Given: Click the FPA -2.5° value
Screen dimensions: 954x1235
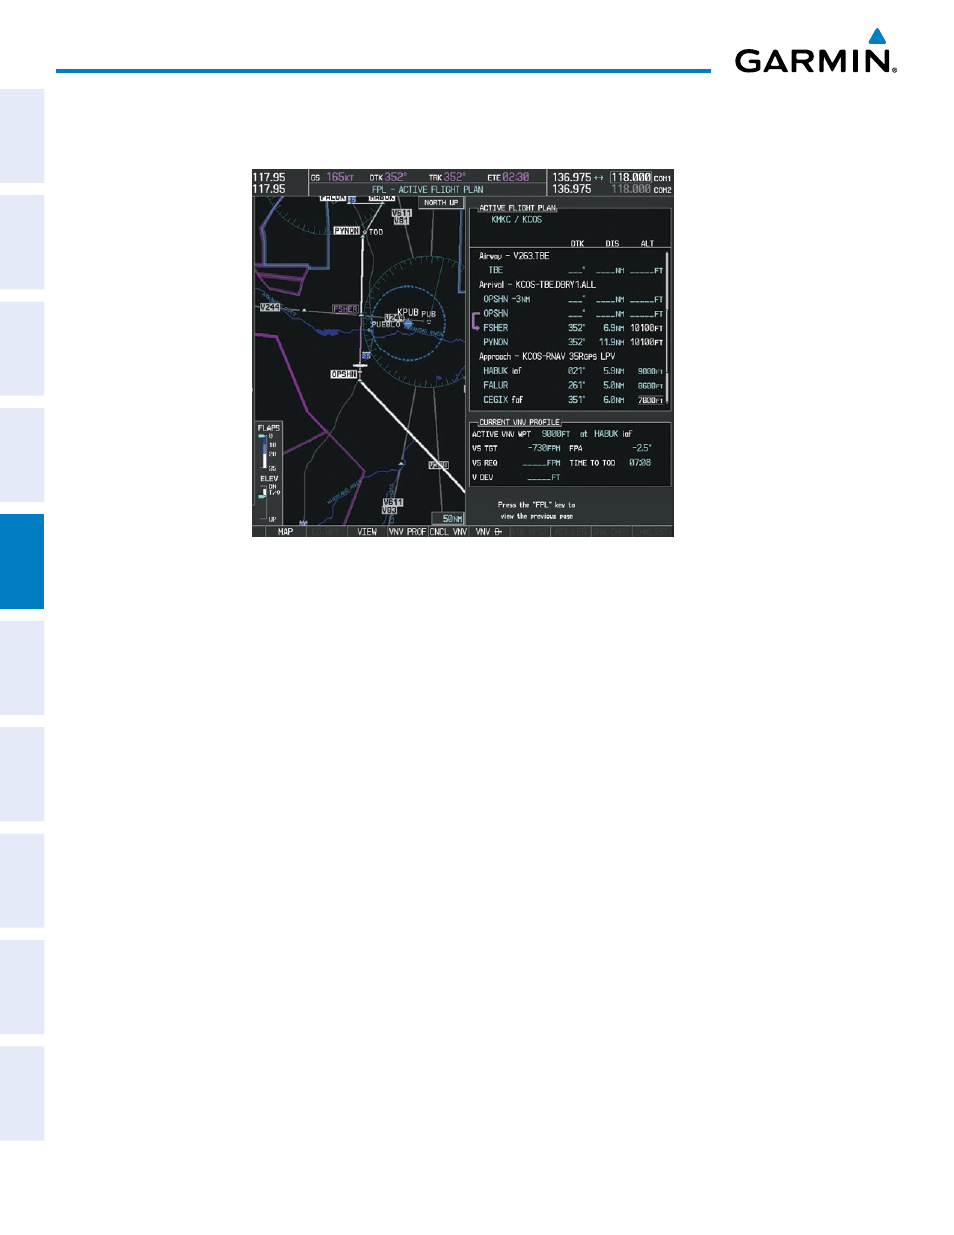Looking at the screenshot, I should tap(642, 449).
